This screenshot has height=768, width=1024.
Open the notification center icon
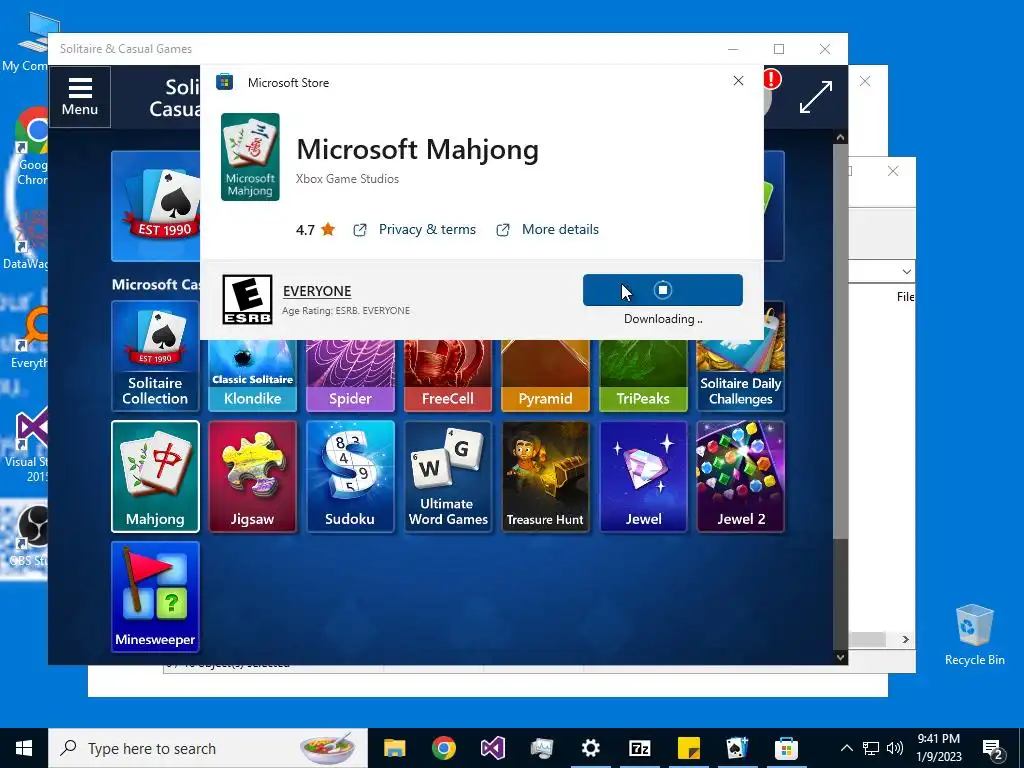[x=993, y=749]
